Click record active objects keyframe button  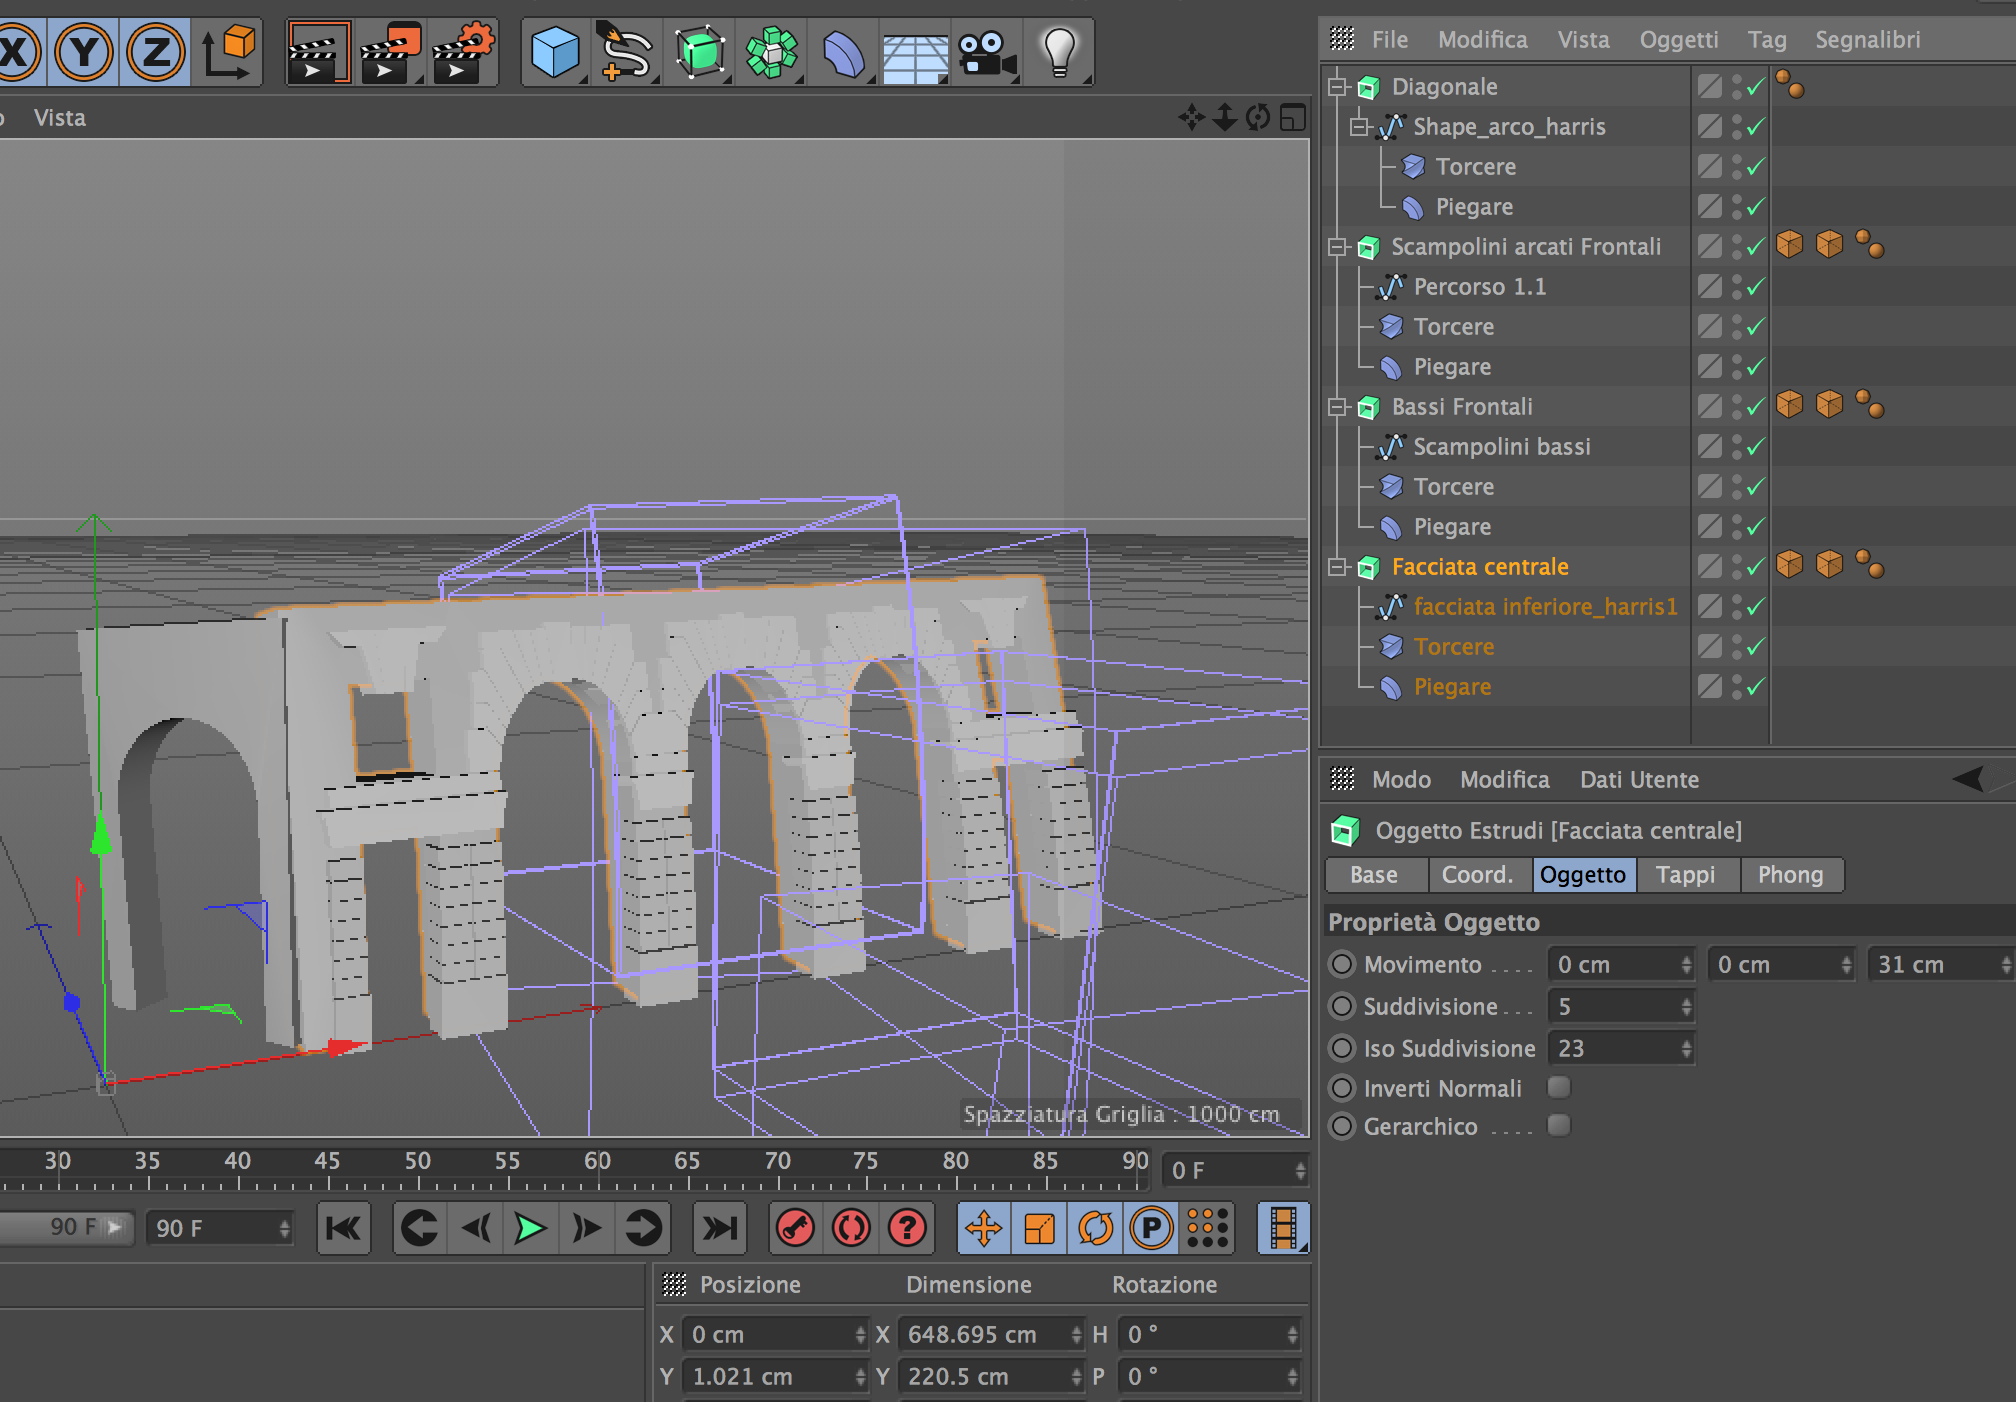click(x=796, y=1228)
